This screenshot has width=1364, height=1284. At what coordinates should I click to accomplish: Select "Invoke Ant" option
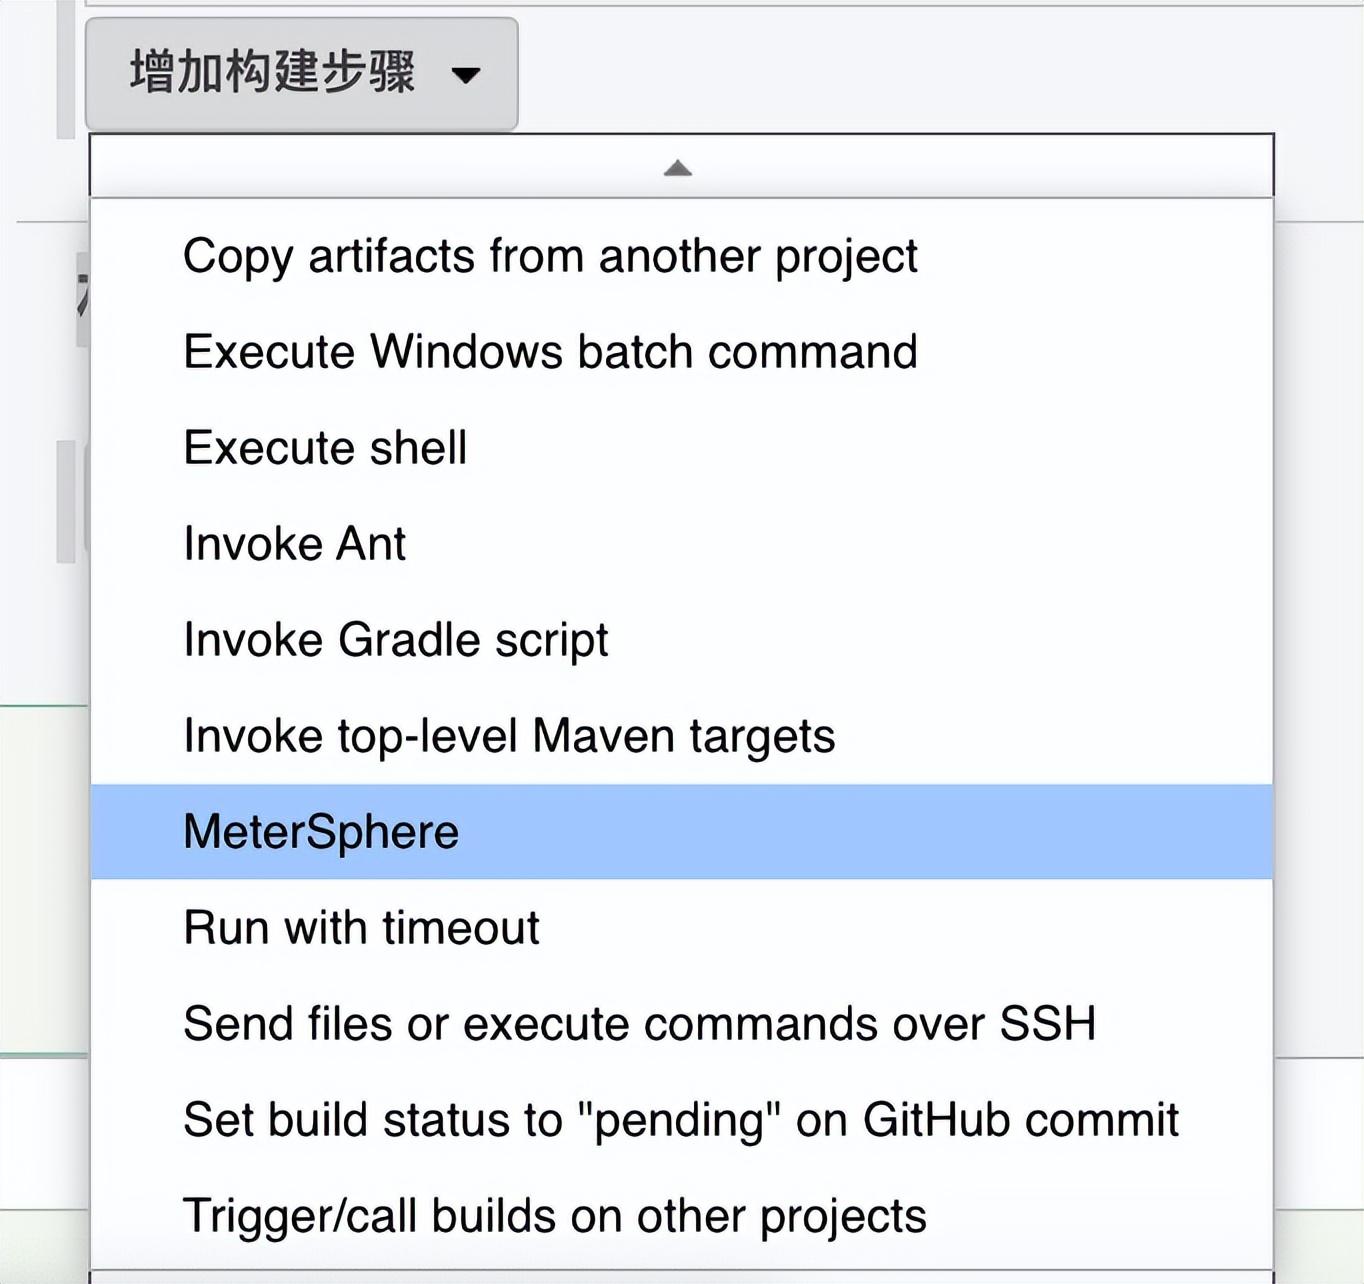coord(292,543)
